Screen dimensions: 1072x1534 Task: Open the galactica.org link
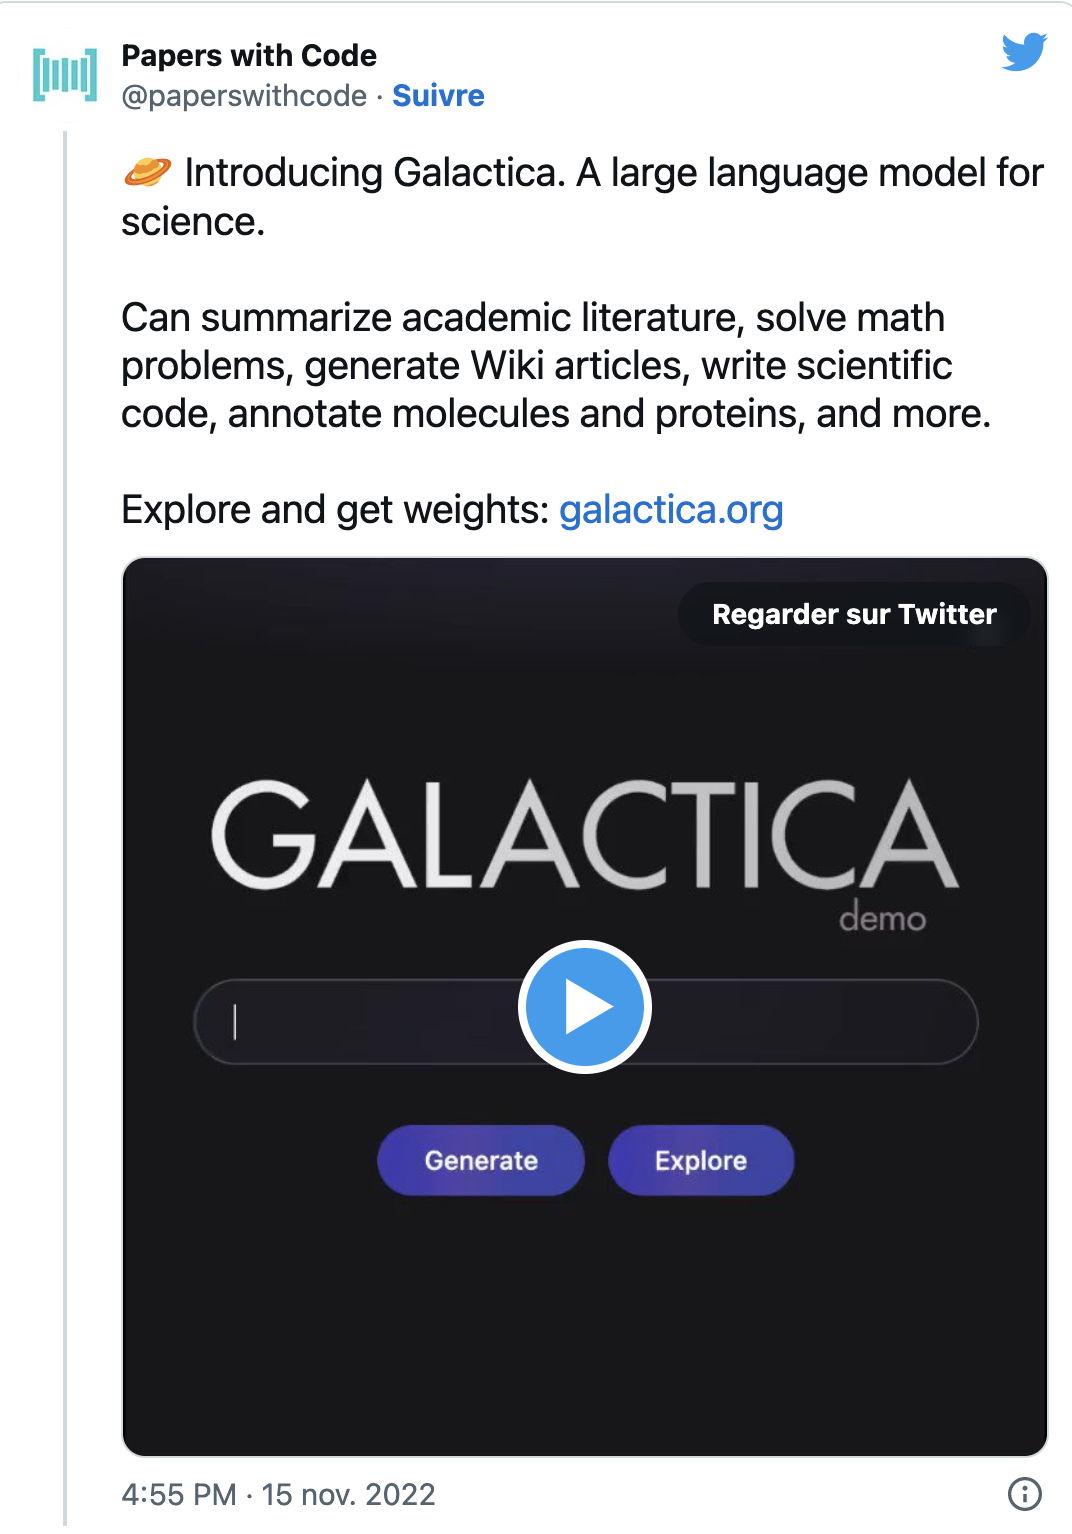(670, 510)
